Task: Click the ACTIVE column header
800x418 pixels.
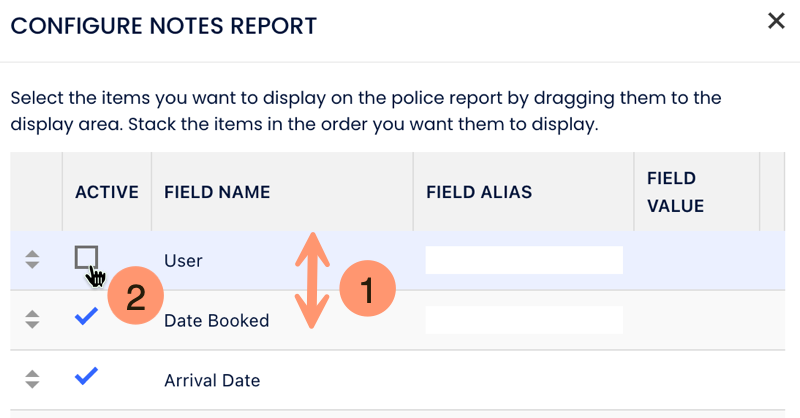Action: [106, 192]
